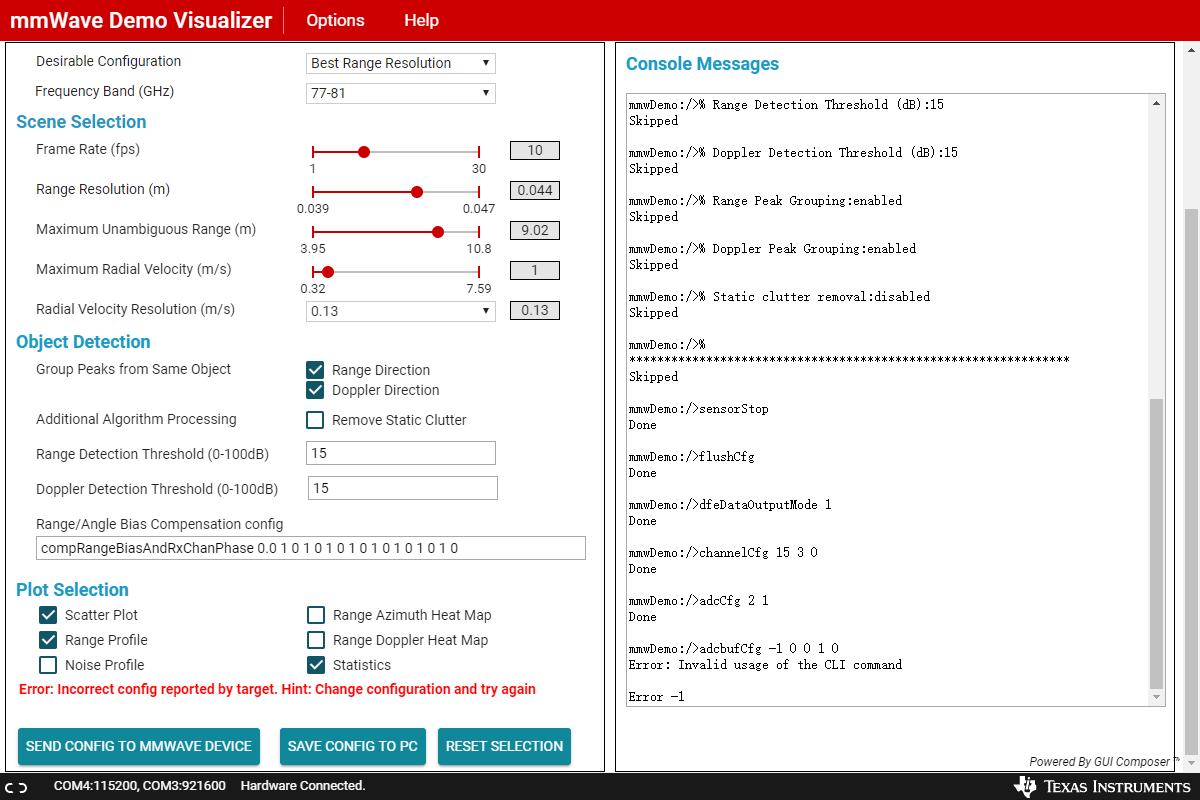
Task: Uncheck the Statistics checkbox
Action: [x=316, y=665]
